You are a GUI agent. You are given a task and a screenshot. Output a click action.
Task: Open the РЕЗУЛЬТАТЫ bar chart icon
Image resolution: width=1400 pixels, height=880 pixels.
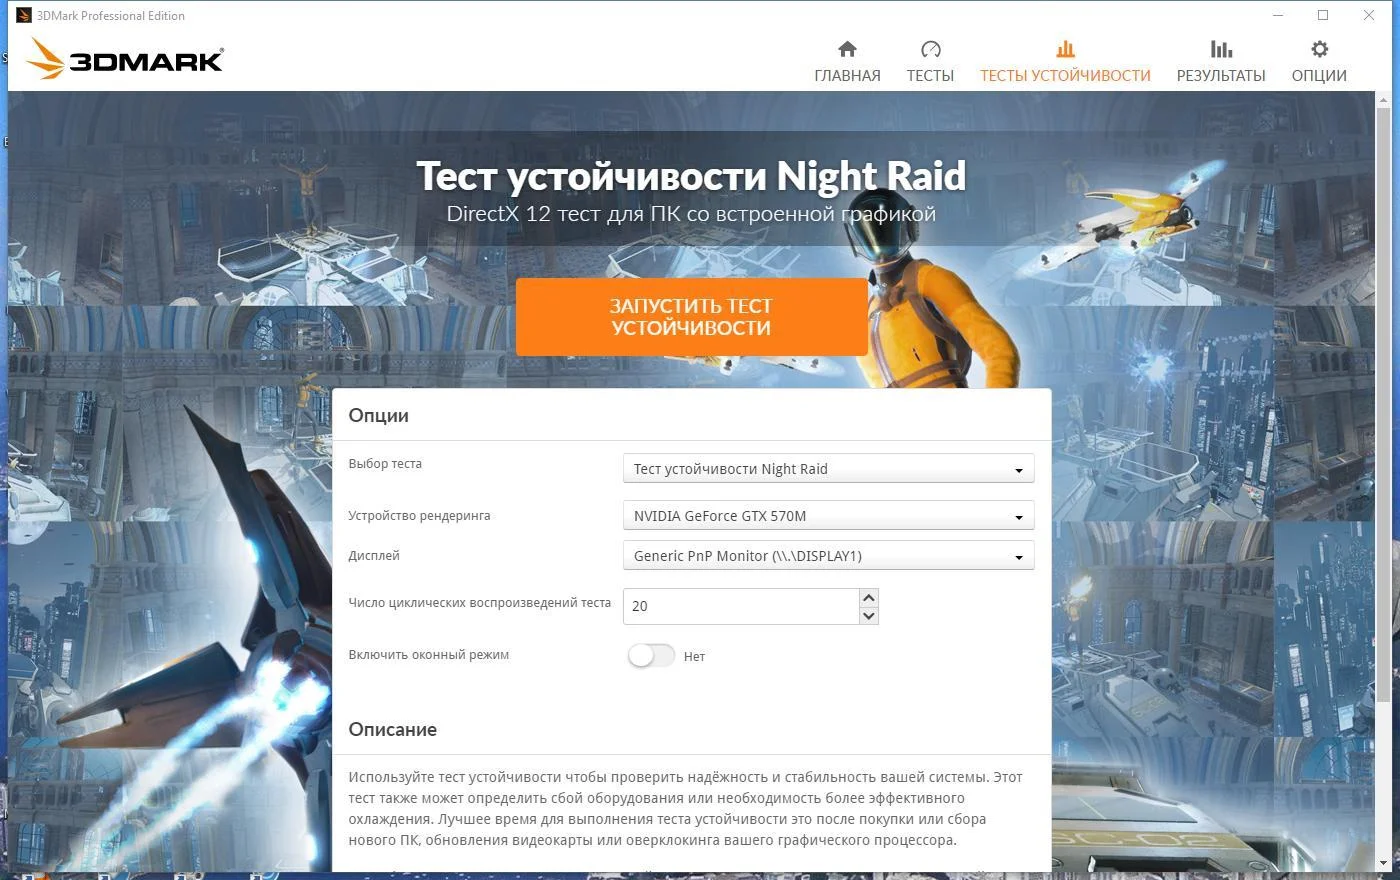coord(1221,49)
